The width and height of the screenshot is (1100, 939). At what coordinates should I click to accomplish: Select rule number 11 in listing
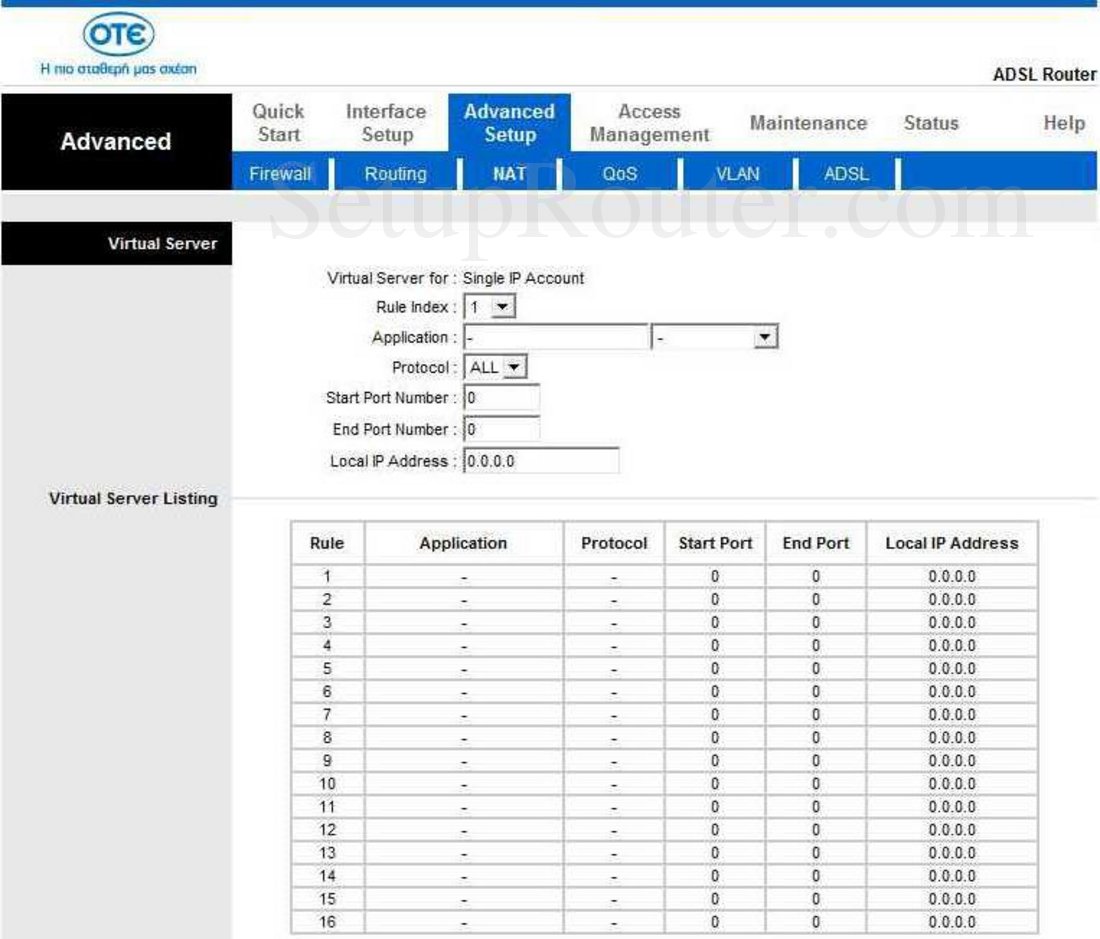(x=327, y=807)
